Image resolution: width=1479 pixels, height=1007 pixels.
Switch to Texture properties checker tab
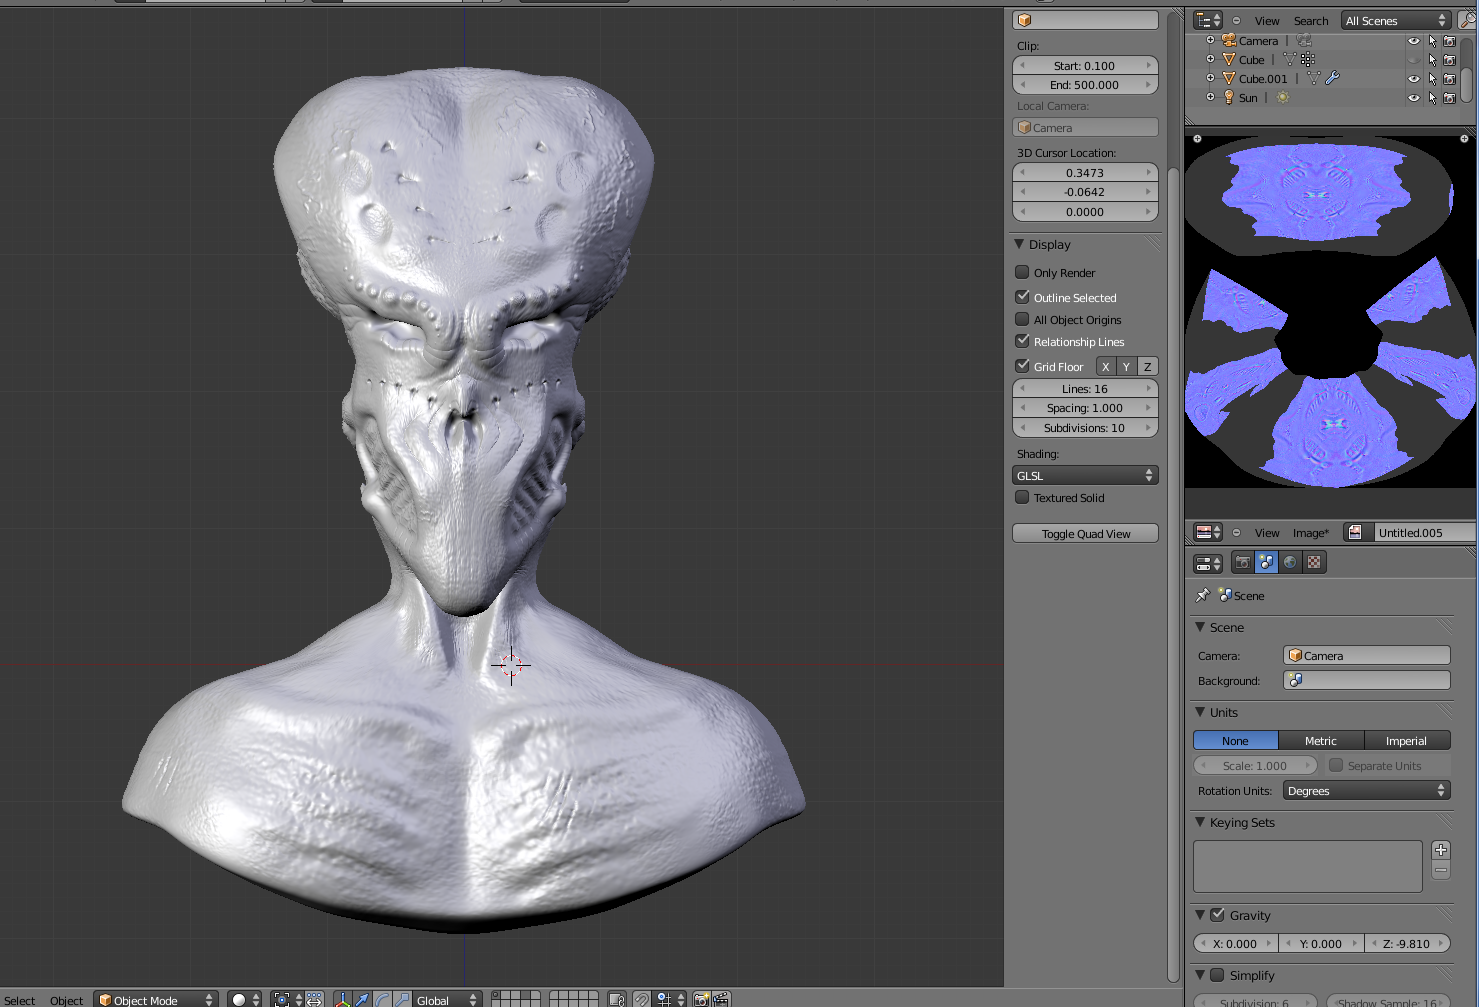1314,562
